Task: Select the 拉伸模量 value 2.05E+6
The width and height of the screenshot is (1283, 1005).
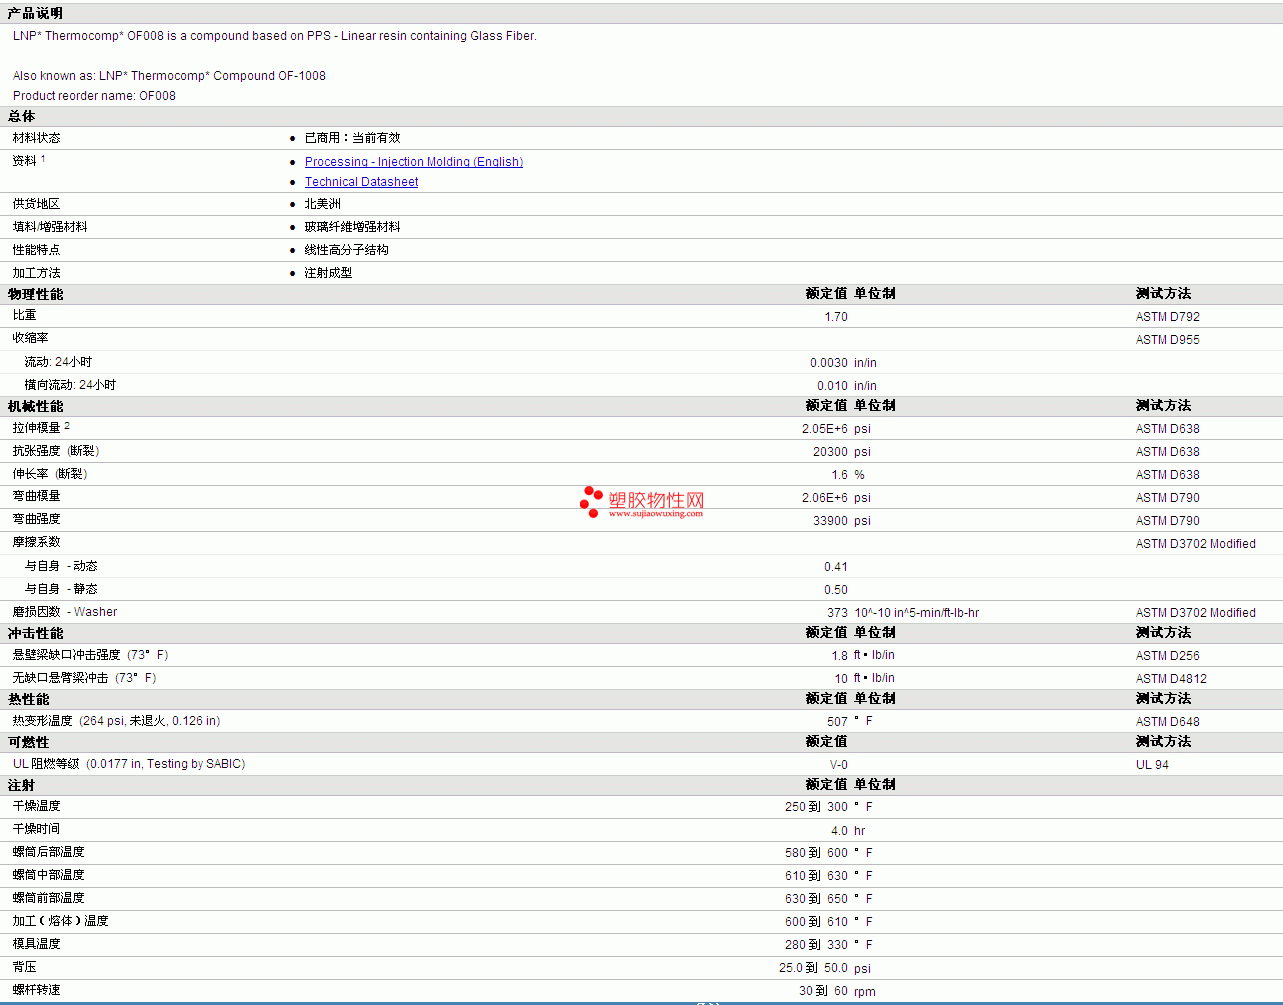Action: 825,429
